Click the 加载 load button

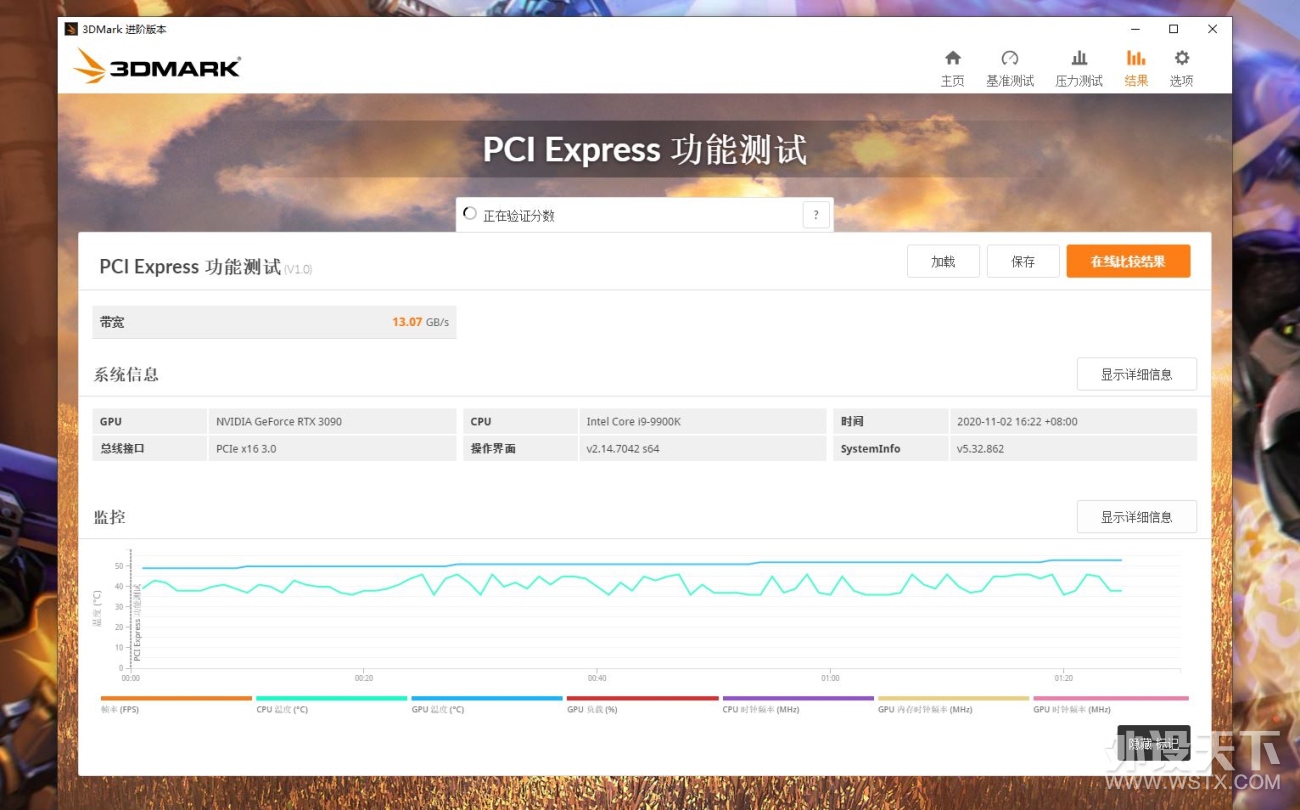[943, 261]
